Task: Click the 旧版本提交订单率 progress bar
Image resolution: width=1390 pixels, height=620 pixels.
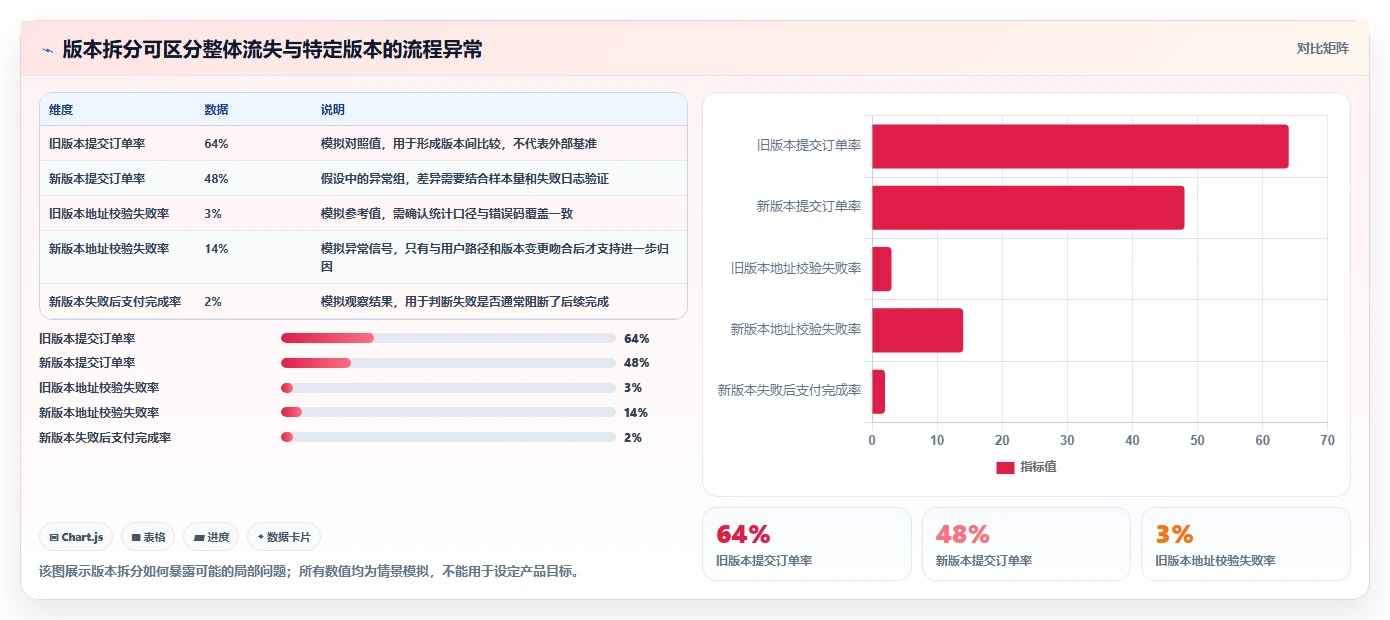Action: [448, 338]
